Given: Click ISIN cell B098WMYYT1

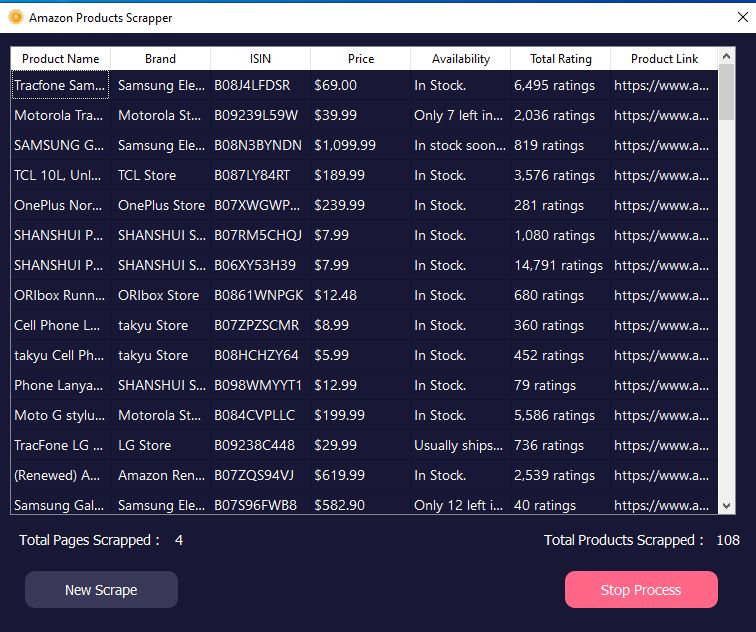Looking at the screenshot, I should [x=260, y=385].
